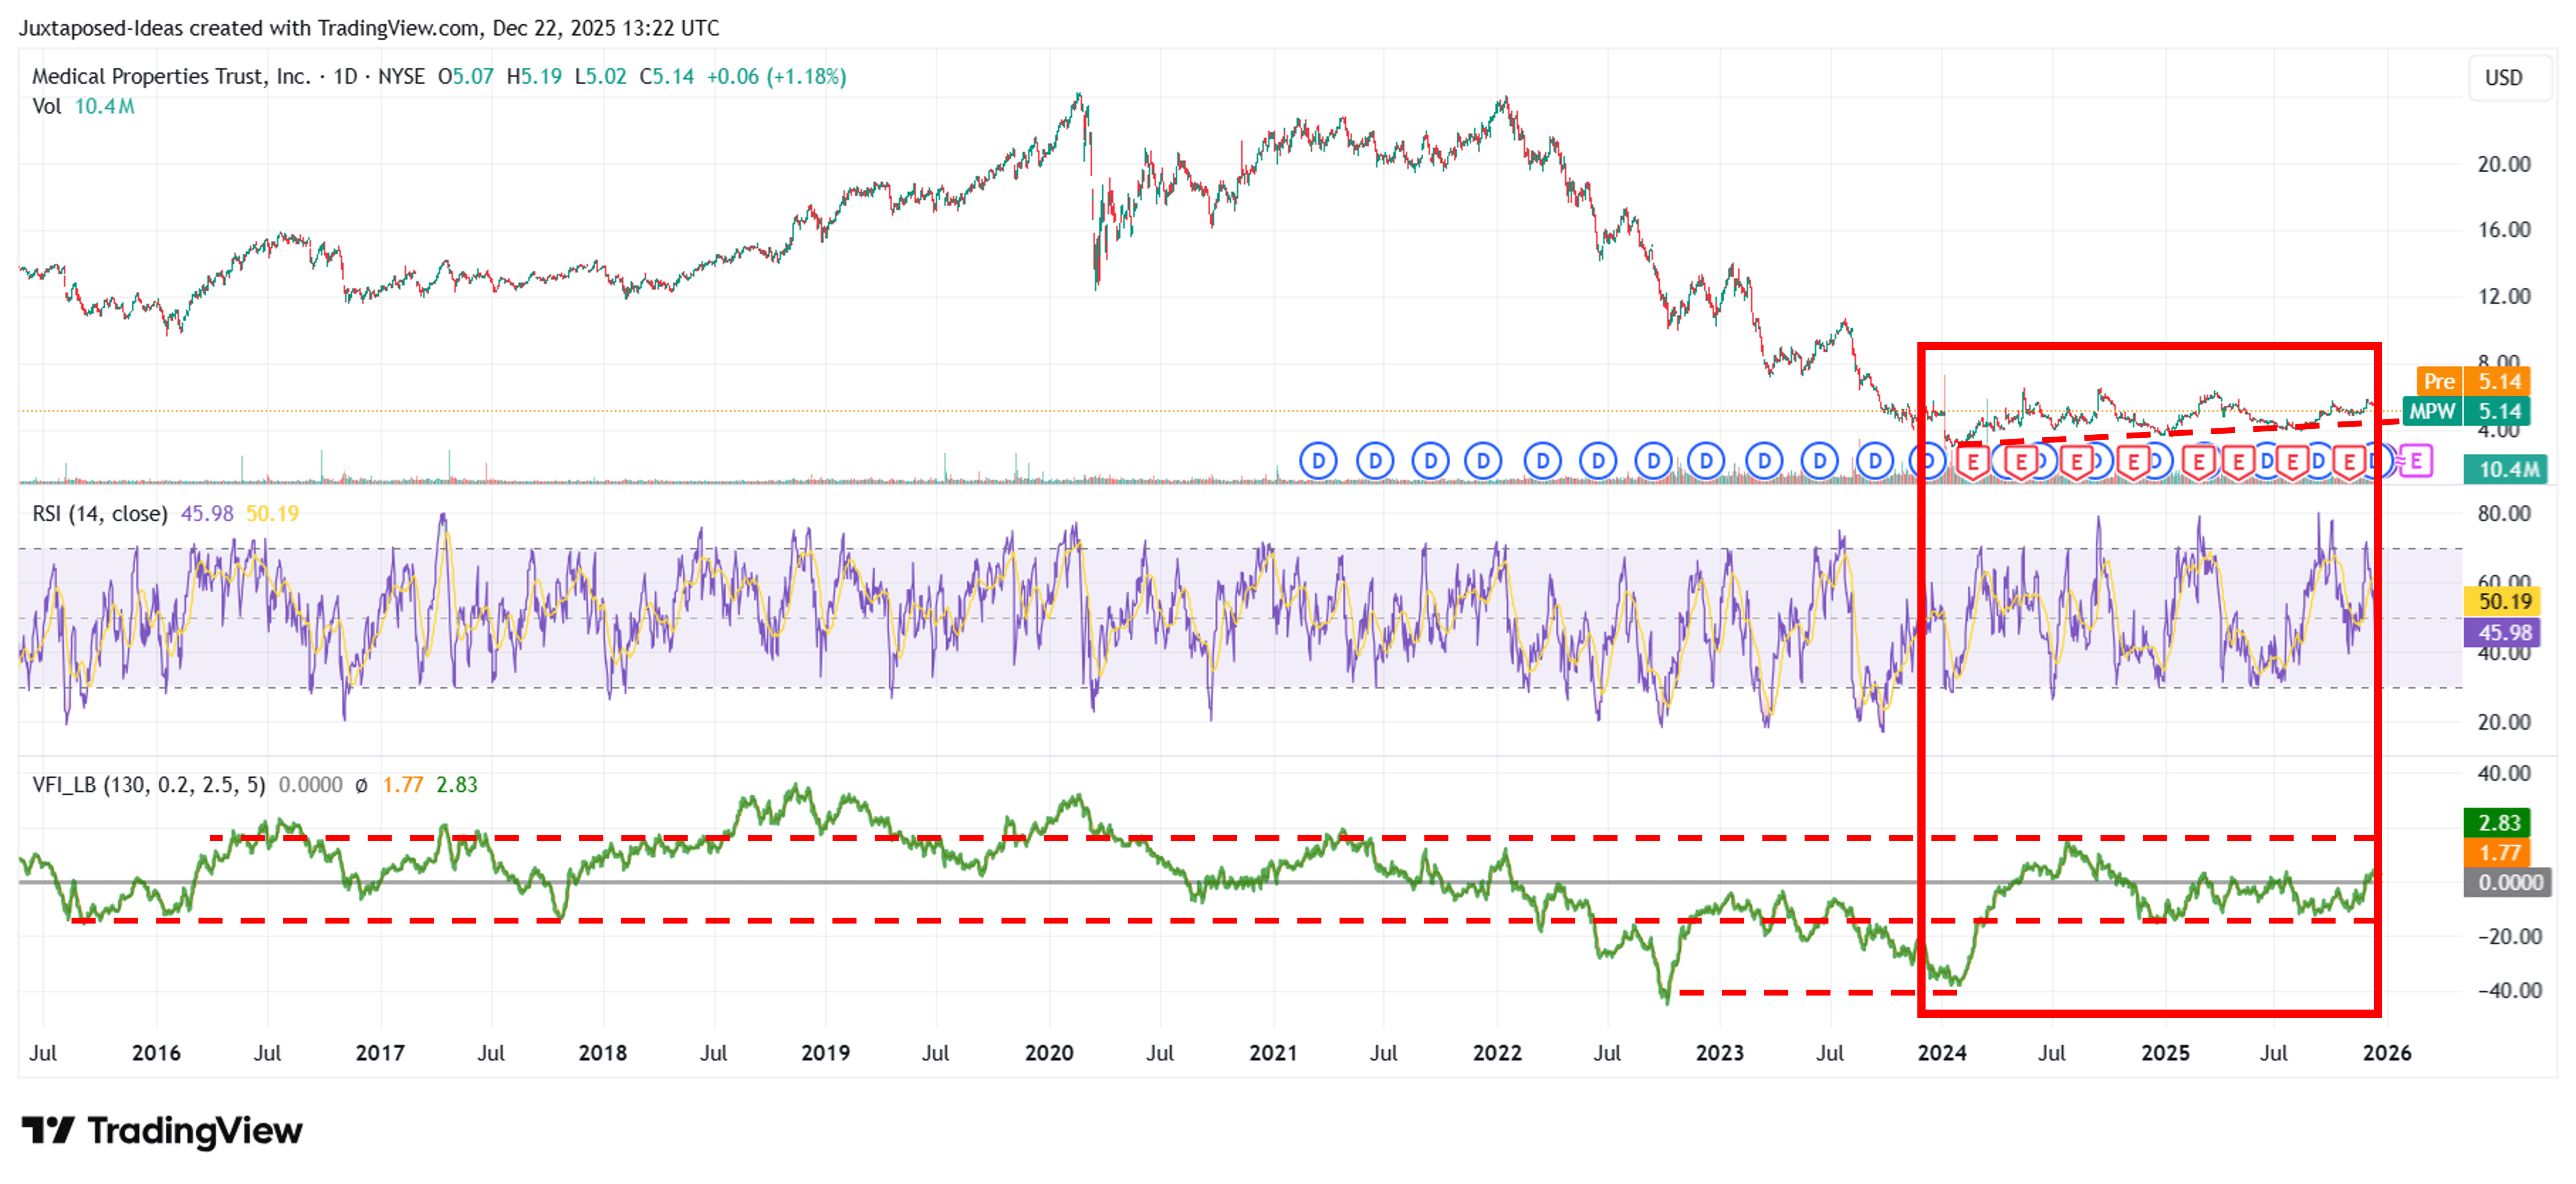Click the "2026" label on the time axis
The height and width of the screenshot is (1184, 2576).
(2388, 1053)
